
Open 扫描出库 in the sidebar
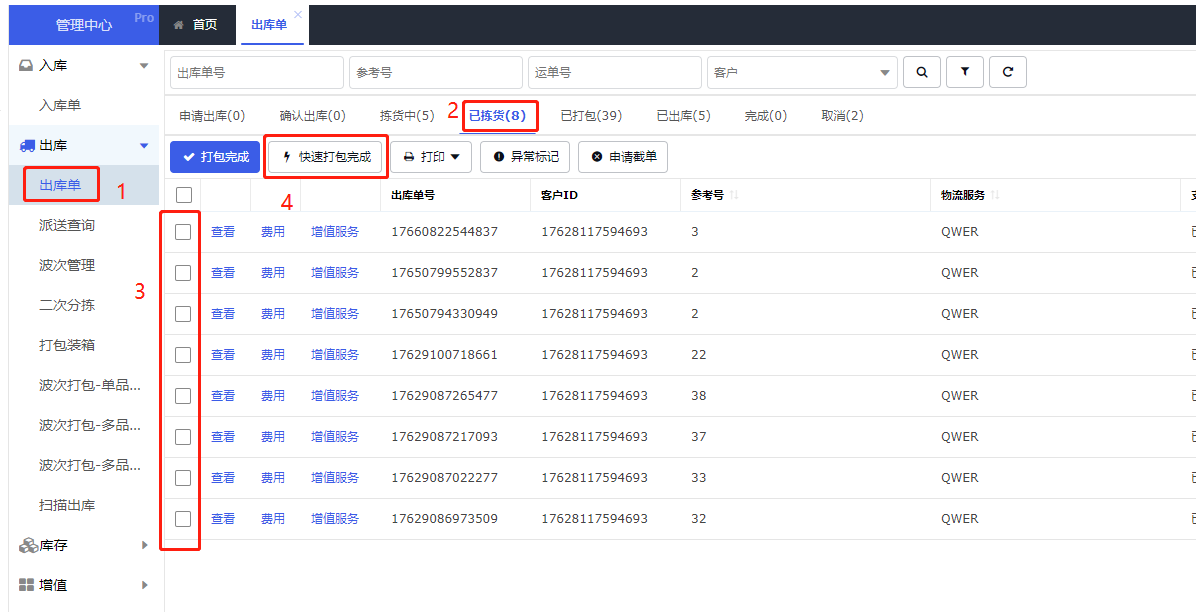(67, 505)
